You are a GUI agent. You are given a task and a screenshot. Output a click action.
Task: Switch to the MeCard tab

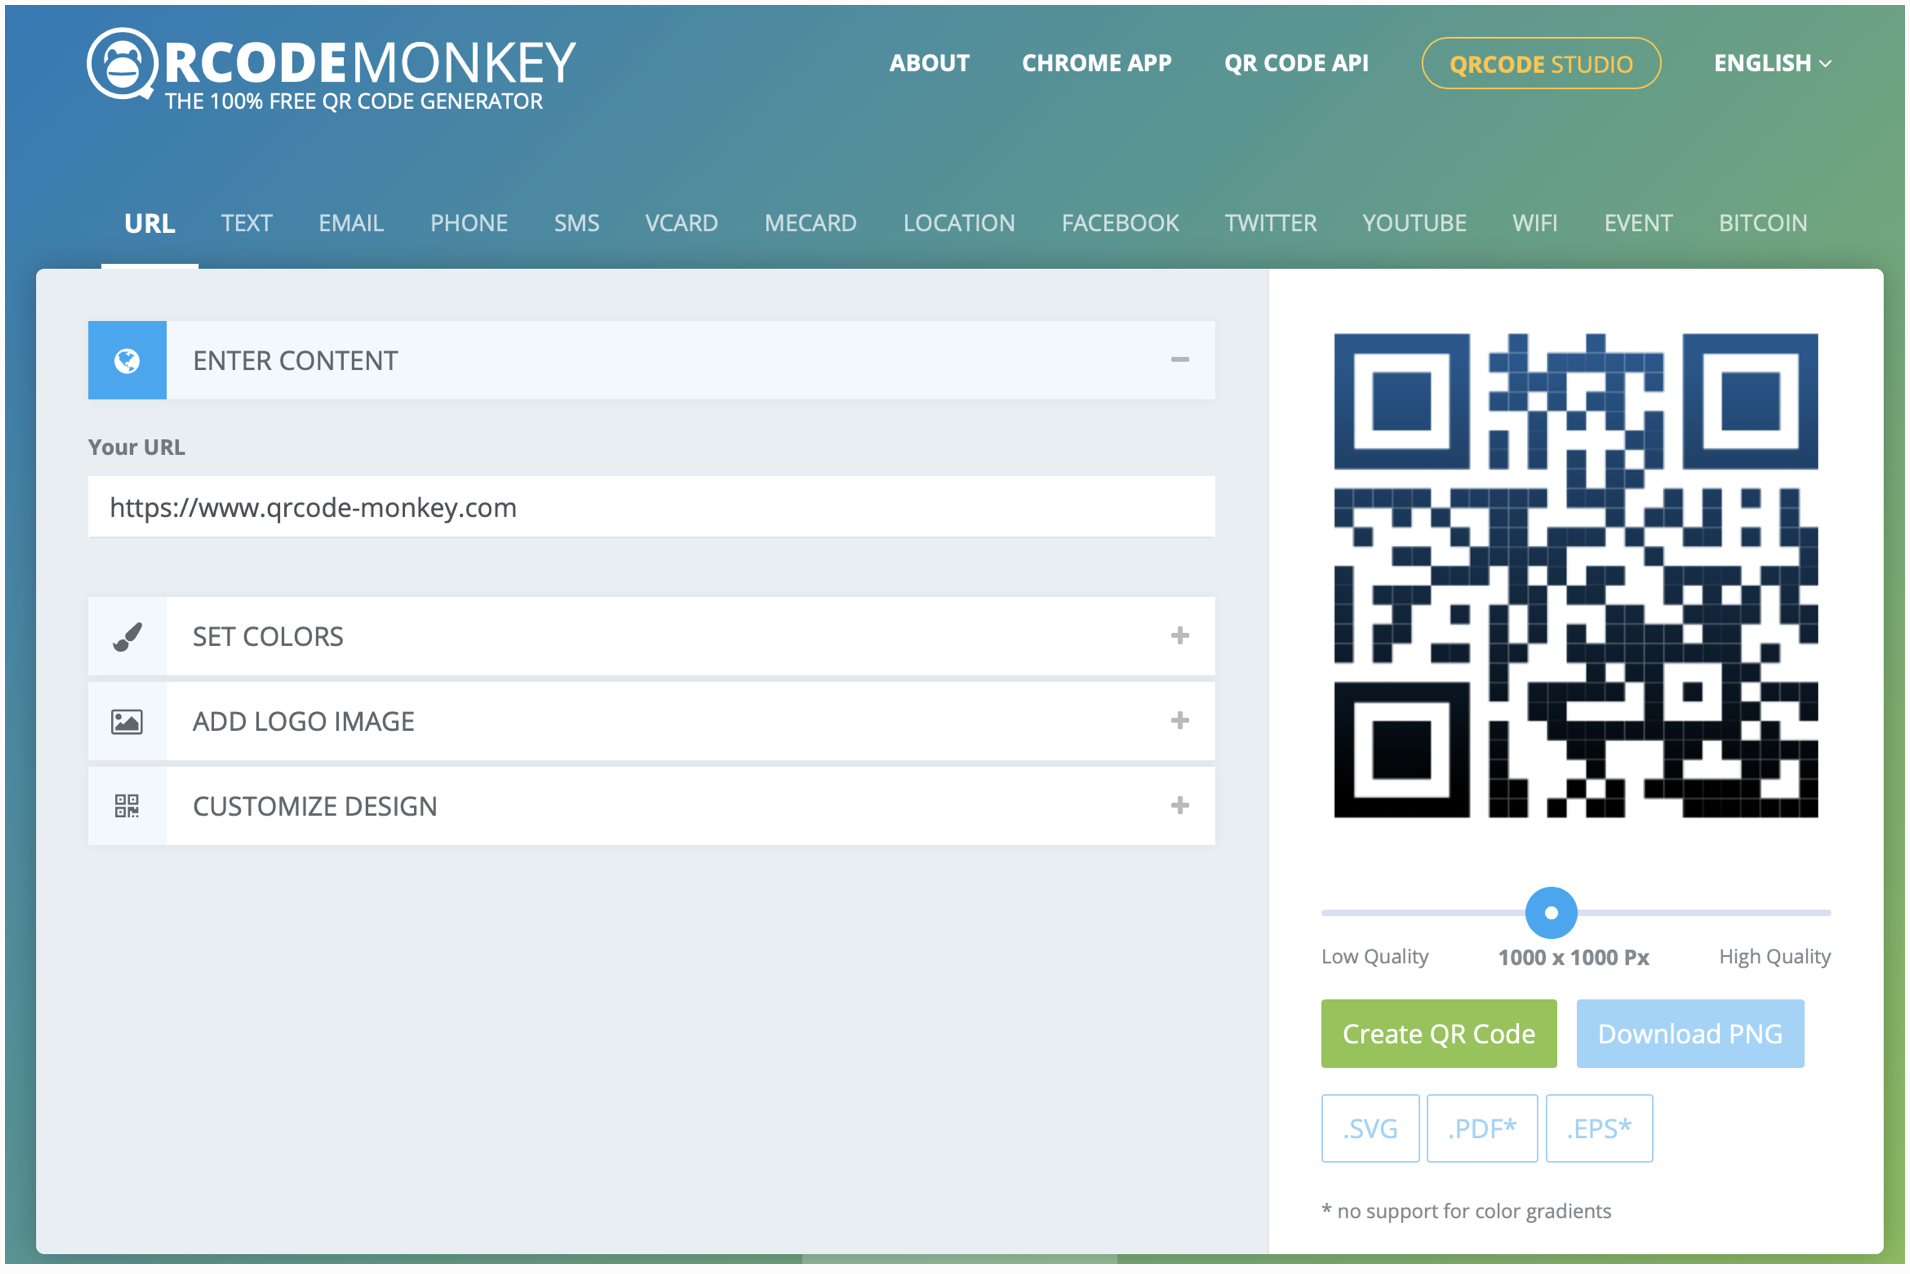(810, 223)
